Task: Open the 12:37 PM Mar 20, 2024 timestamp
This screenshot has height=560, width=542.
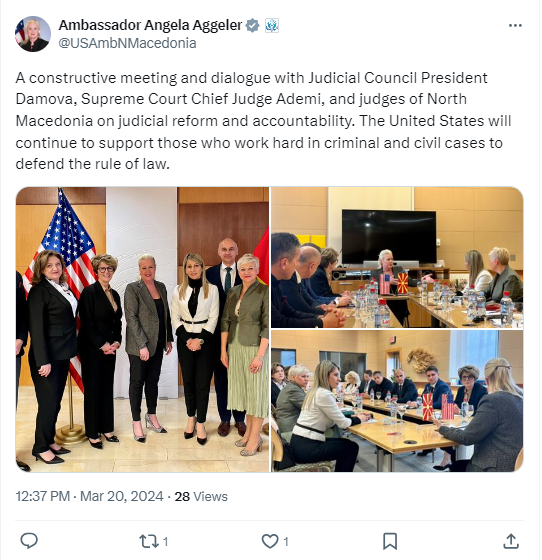Action: (90, 496)
